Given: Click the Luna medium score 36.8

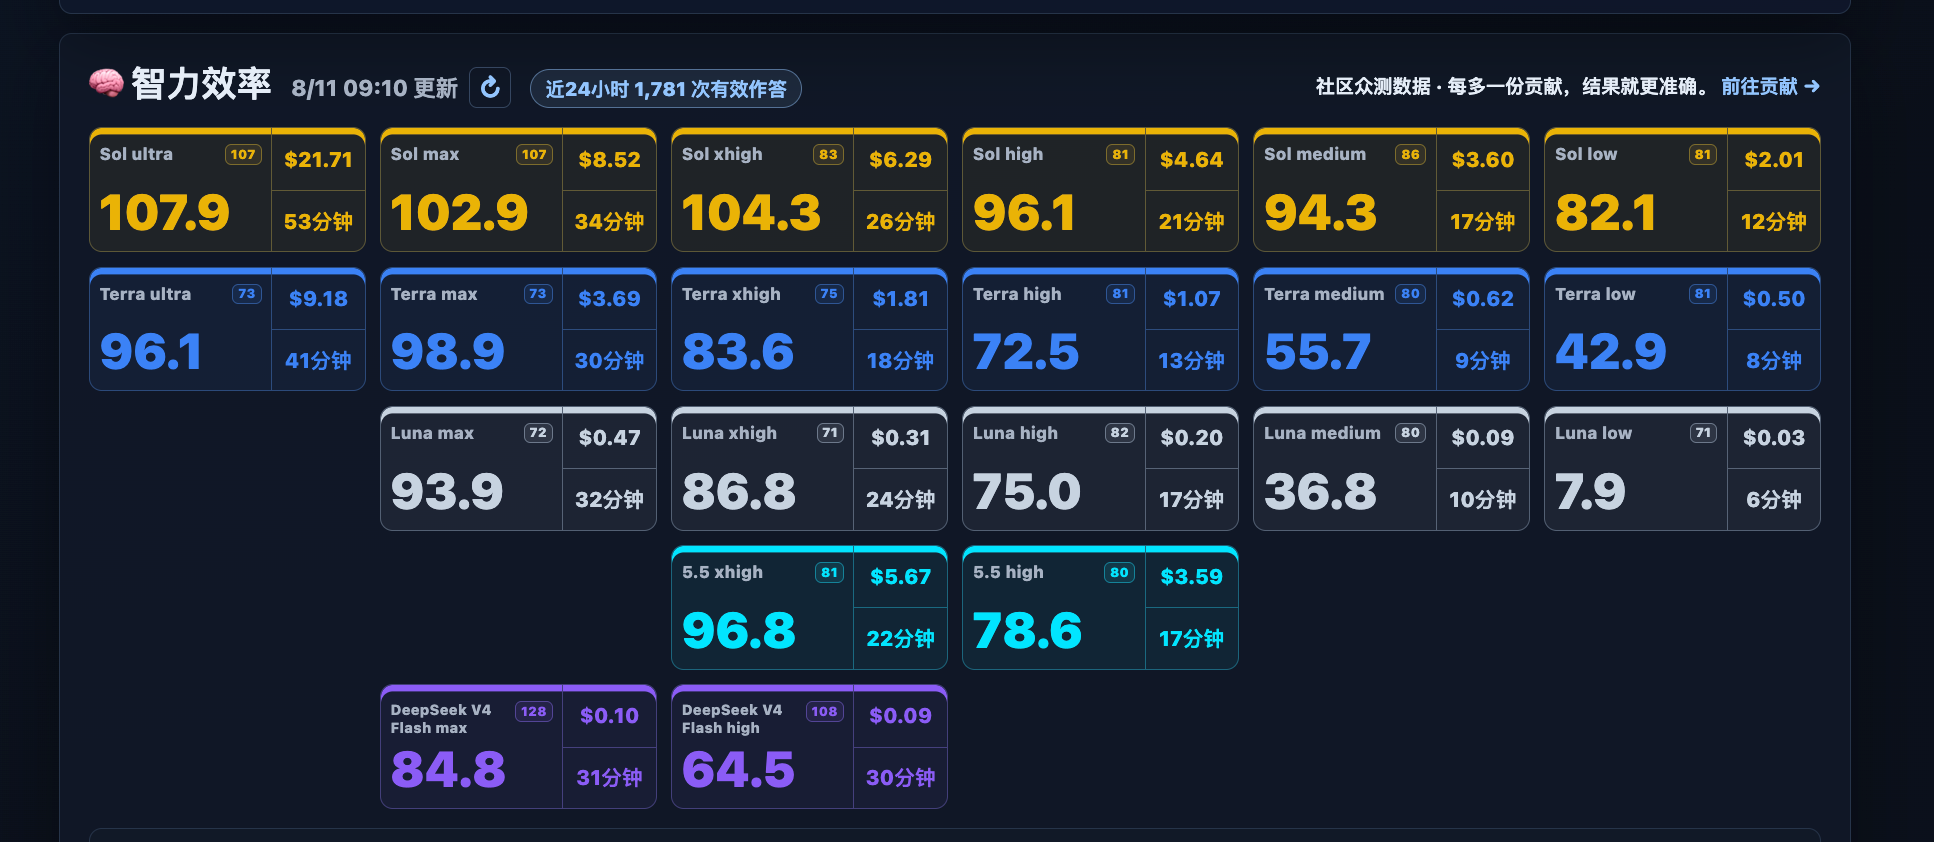Looking at the screenshot, I should click(1320, 492).
